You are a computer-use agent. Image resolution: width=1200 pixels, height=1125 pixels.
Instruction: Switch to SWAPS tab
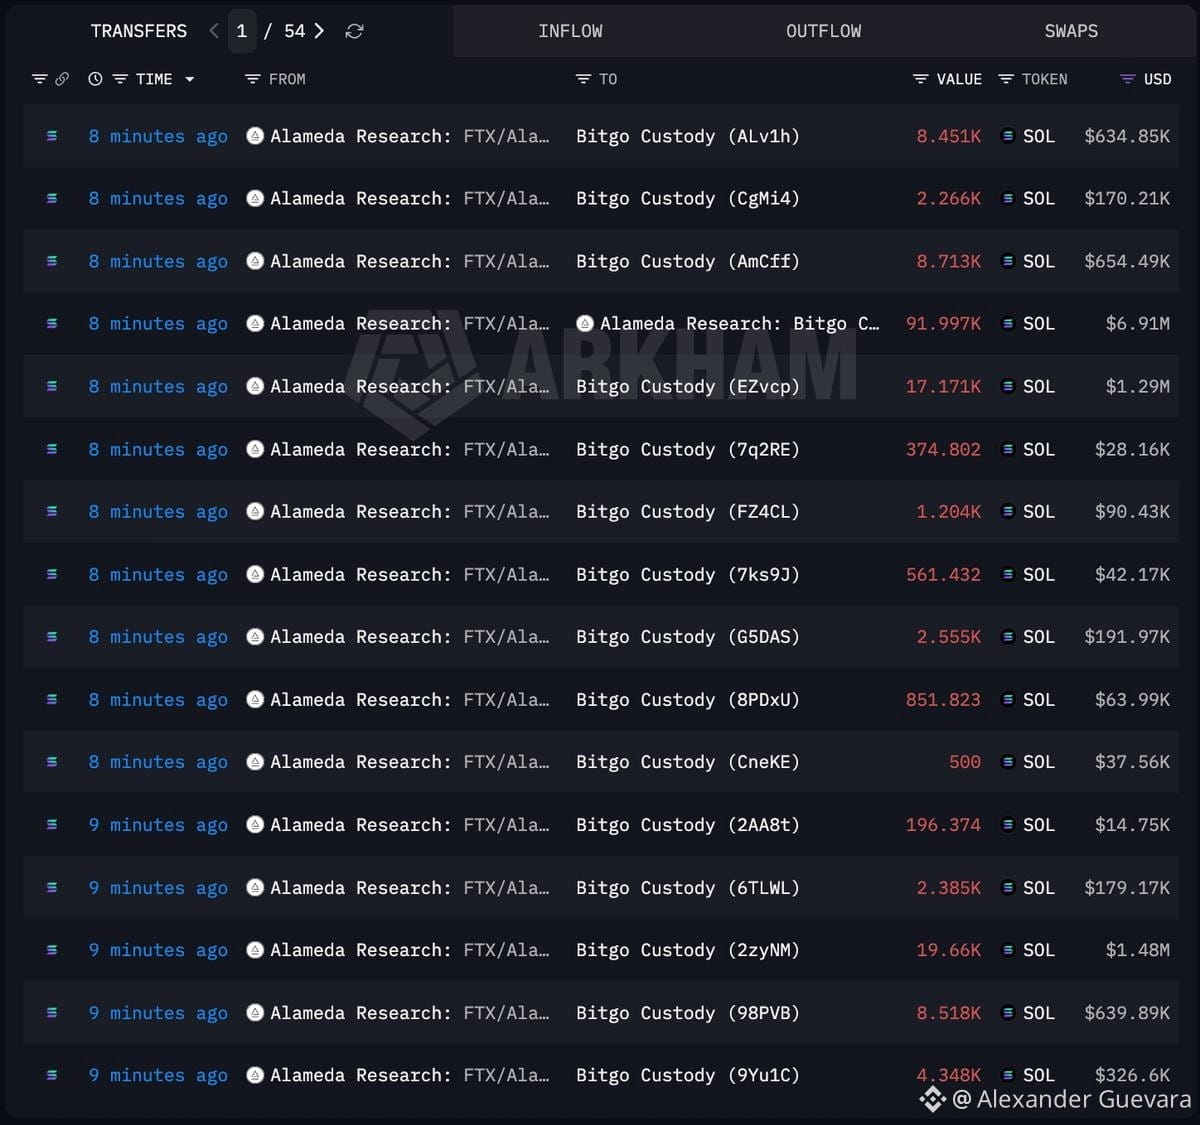[1071, 31]
